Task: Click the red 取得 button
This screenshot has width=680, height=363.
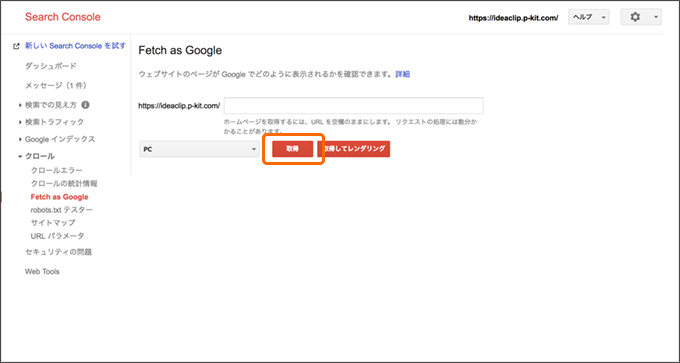Action: (x=292, y=149)
